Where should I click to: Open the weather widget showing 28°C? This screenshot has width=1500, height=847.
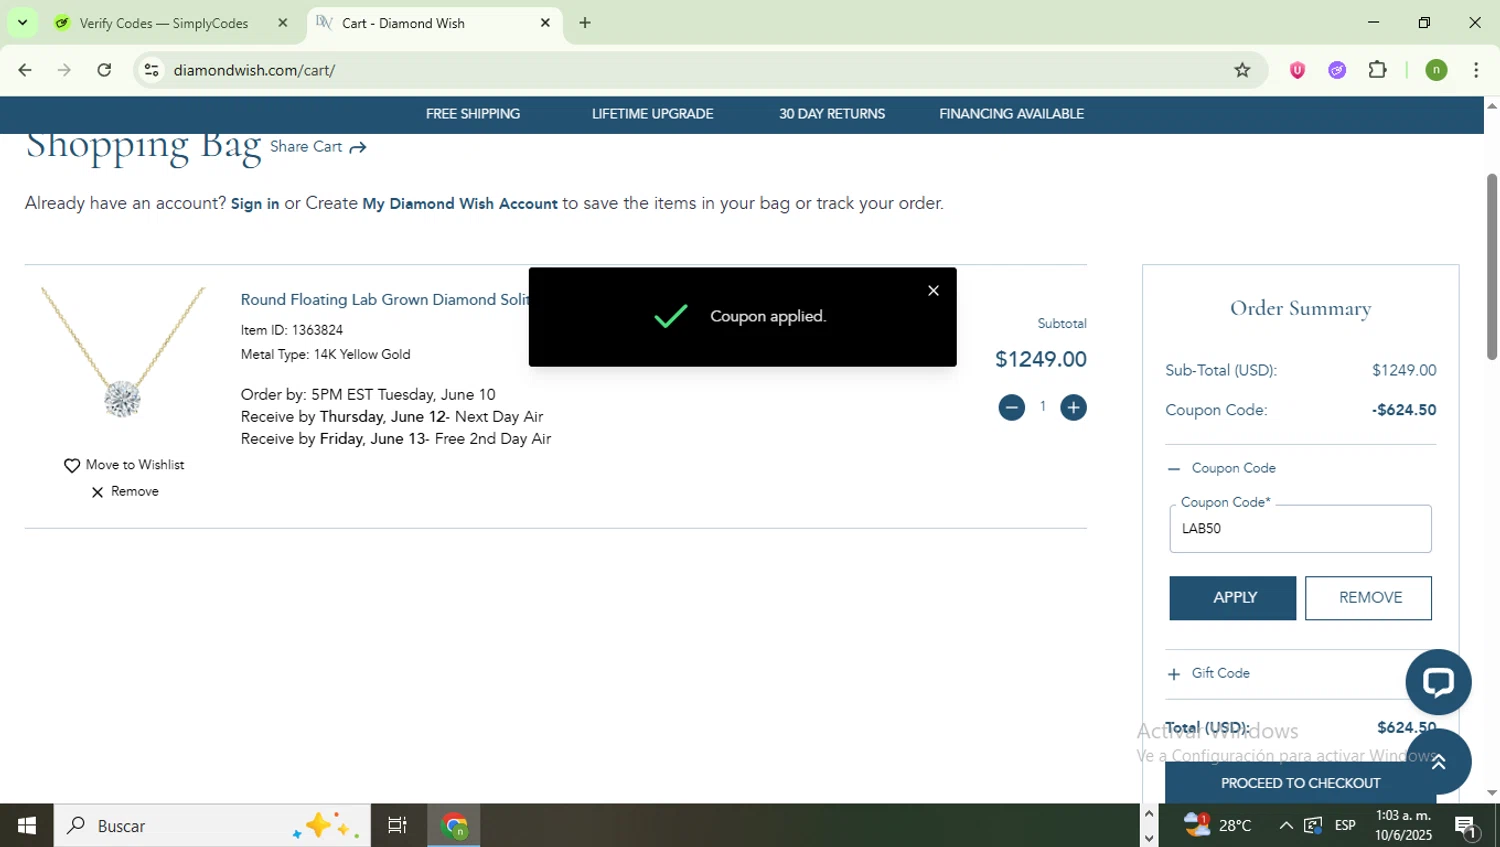click(x=1217, y=825)
